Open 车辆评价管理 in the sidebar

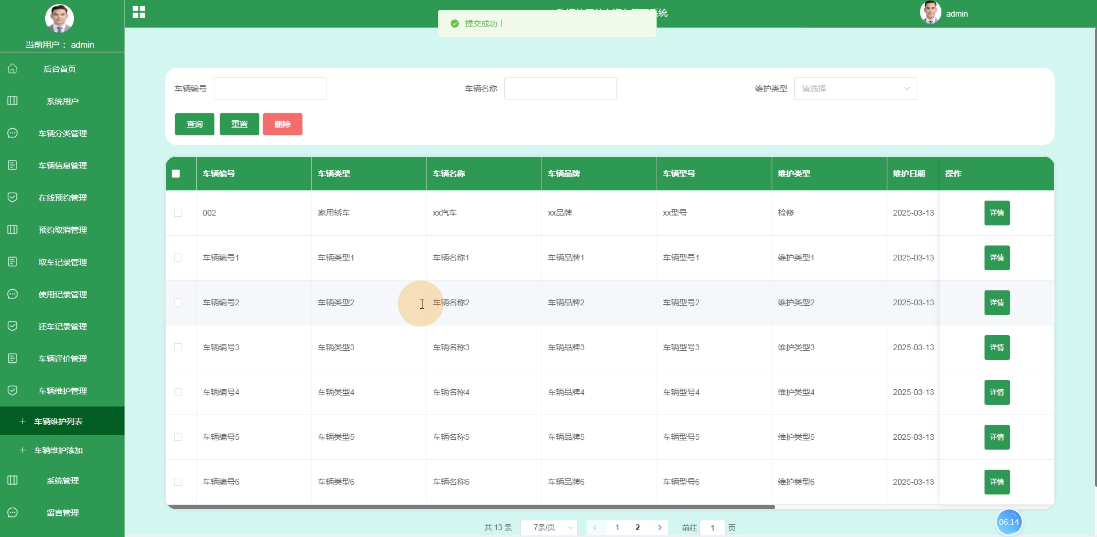(x=62, y=358)
